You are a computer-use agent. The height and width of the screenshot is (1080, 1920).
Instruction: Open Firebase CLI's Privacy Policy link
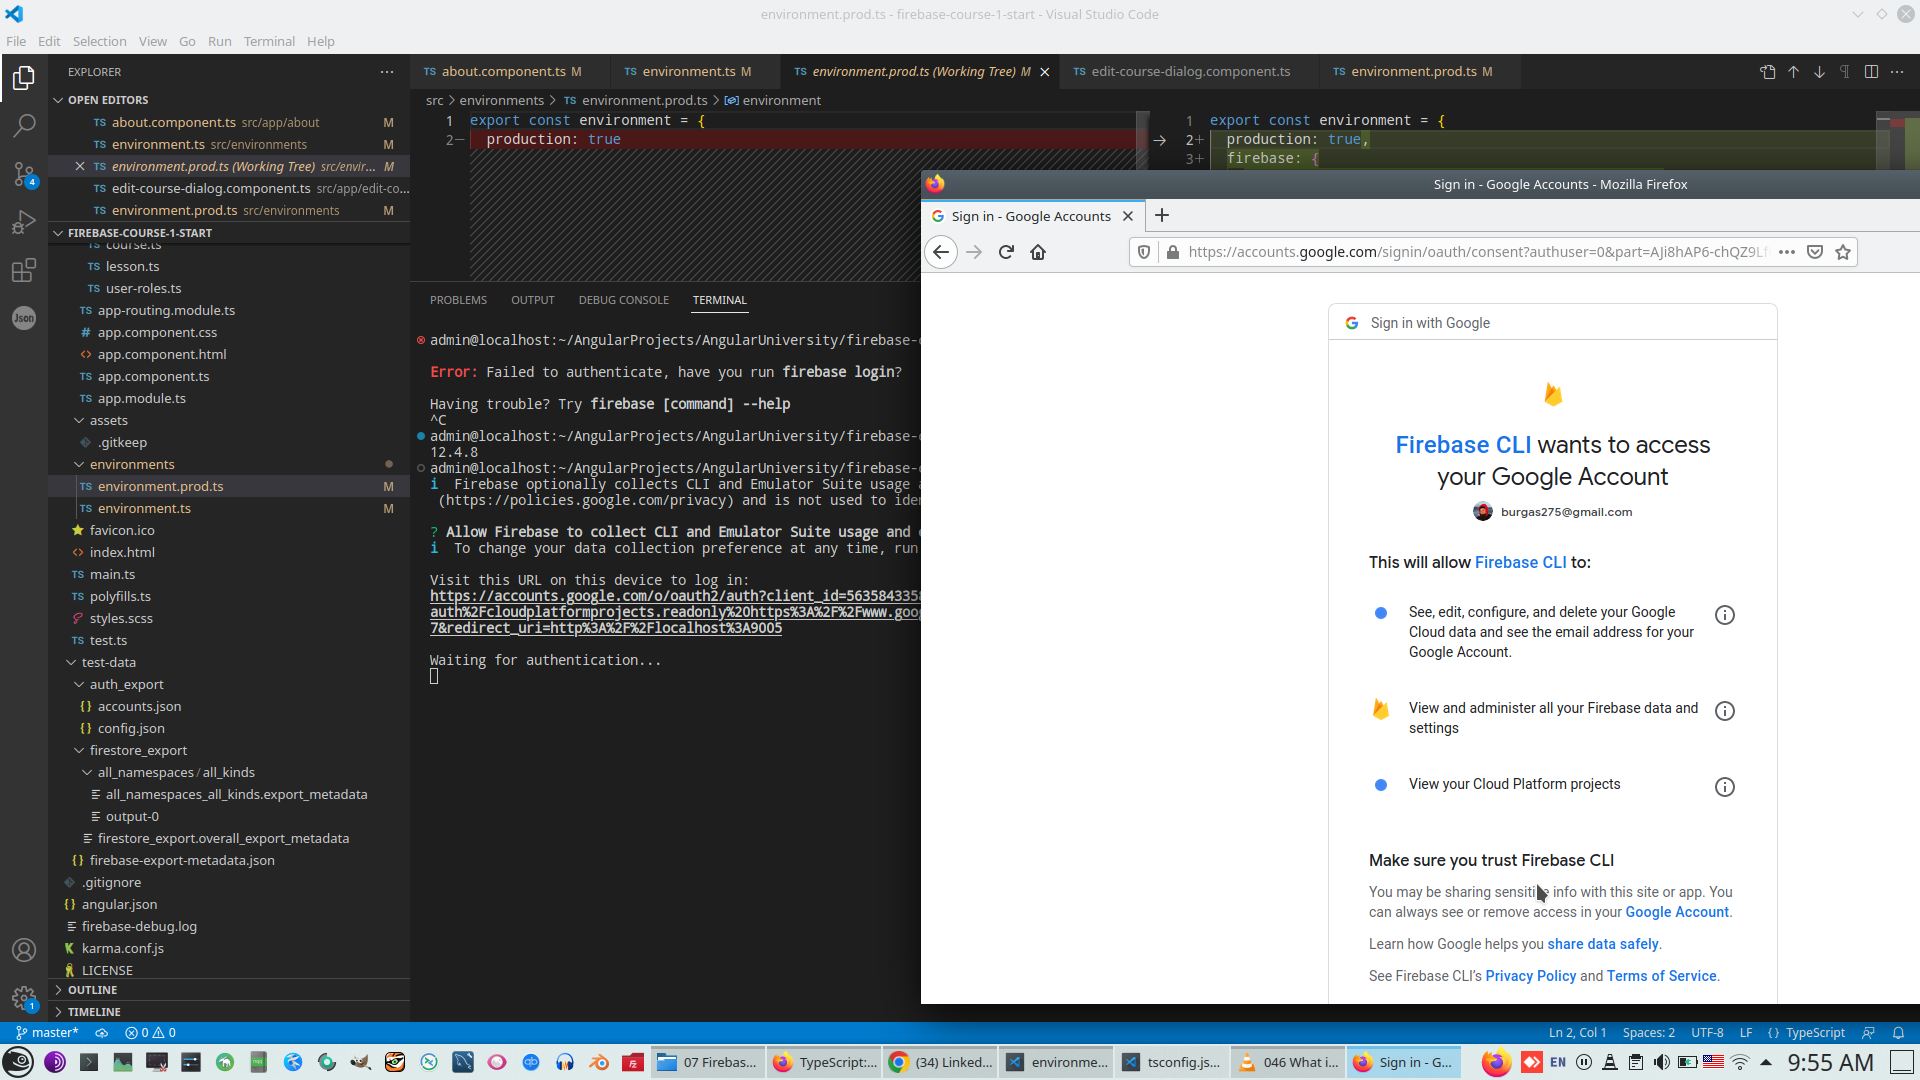pos(1530,976)
